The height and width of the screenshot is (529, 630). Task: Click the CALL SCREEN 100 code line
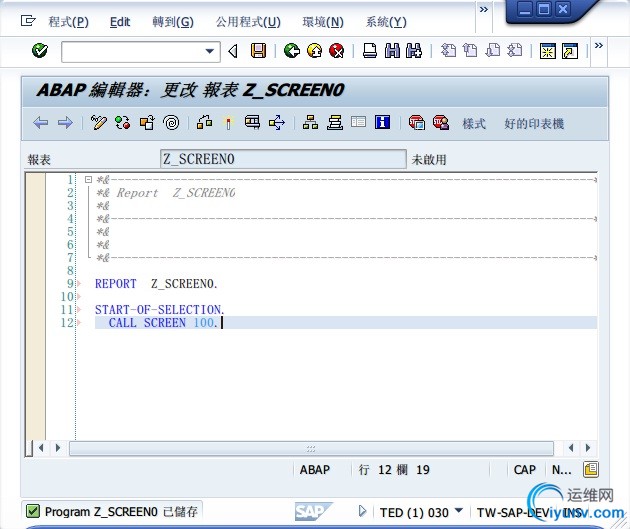click(x=346, y=323)
